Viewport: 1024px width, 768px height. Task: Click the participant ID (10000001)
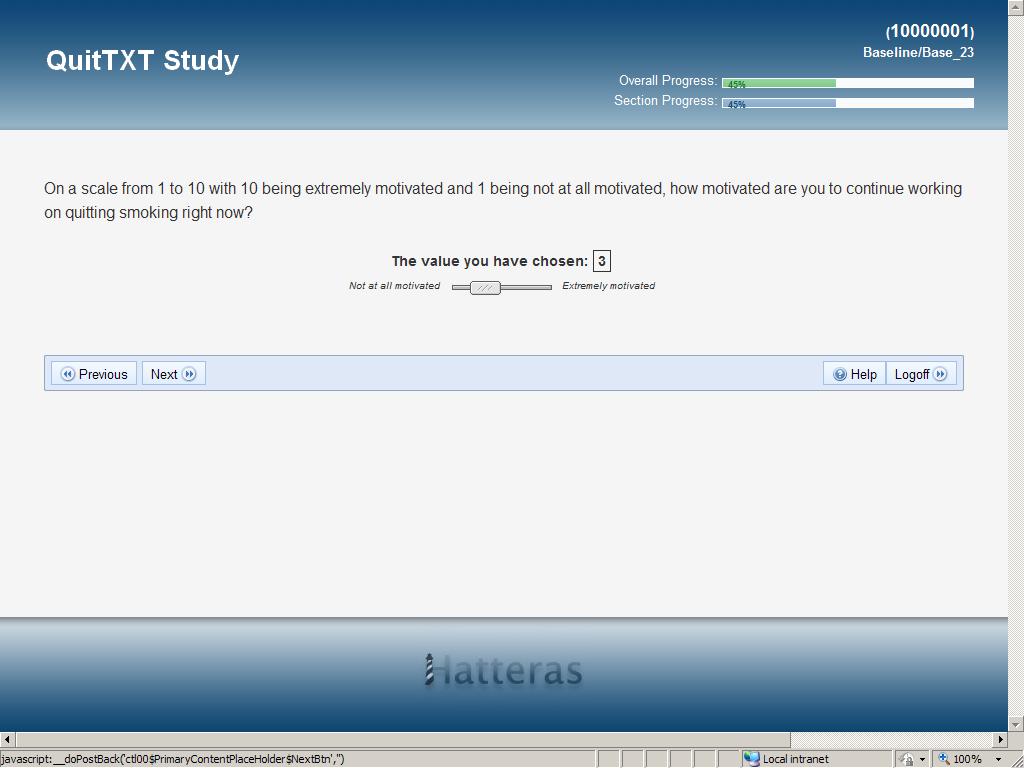tap(929, 31)
